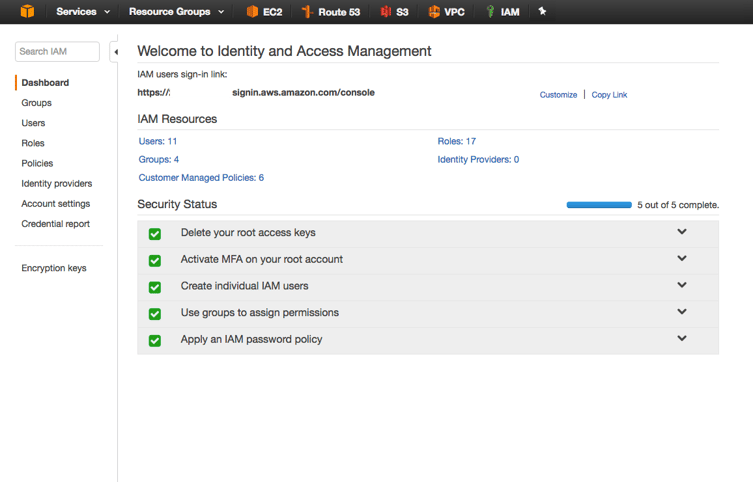Open Groups in the sidebar
Viewport: 753px width, 482px height.
tap(36, 103)
